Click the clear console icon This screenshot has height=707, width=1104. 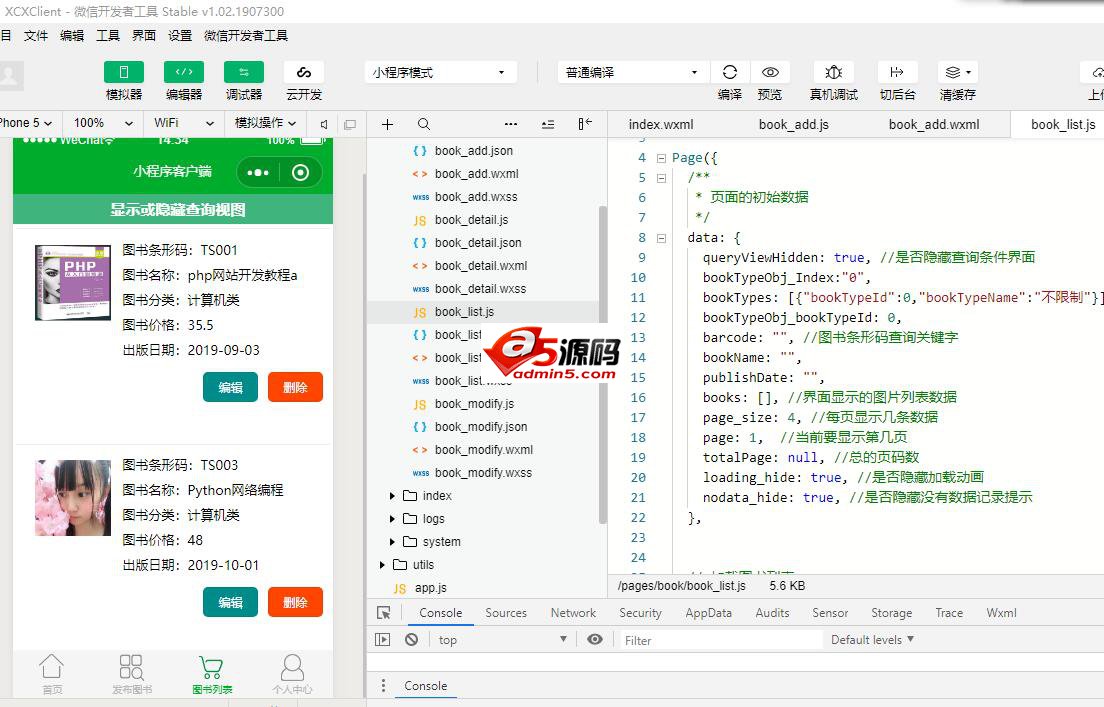411,640
